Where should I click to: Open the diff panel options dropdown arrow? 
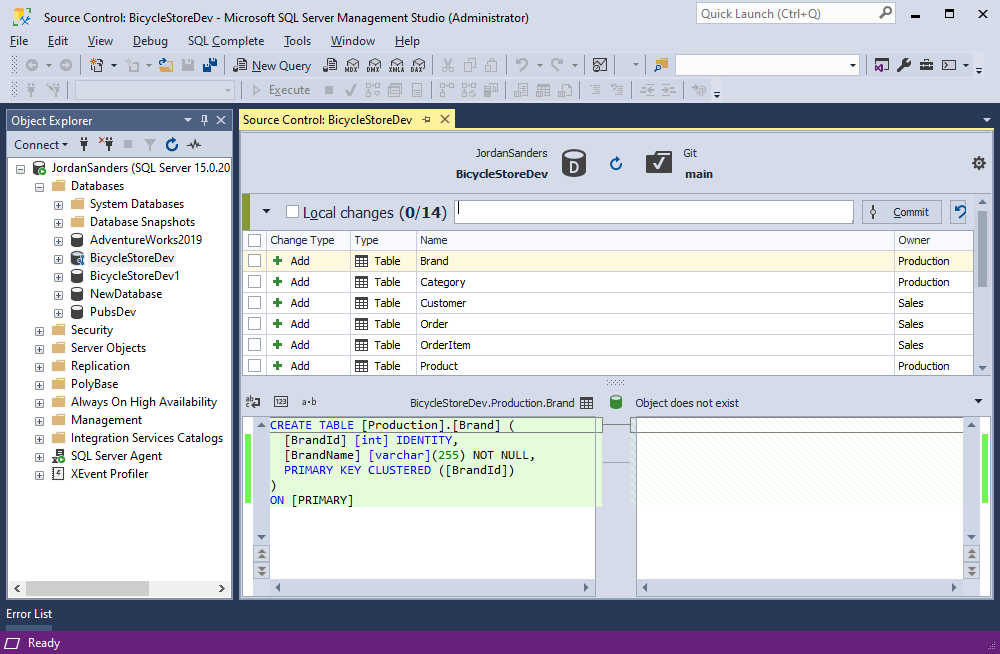978,401
